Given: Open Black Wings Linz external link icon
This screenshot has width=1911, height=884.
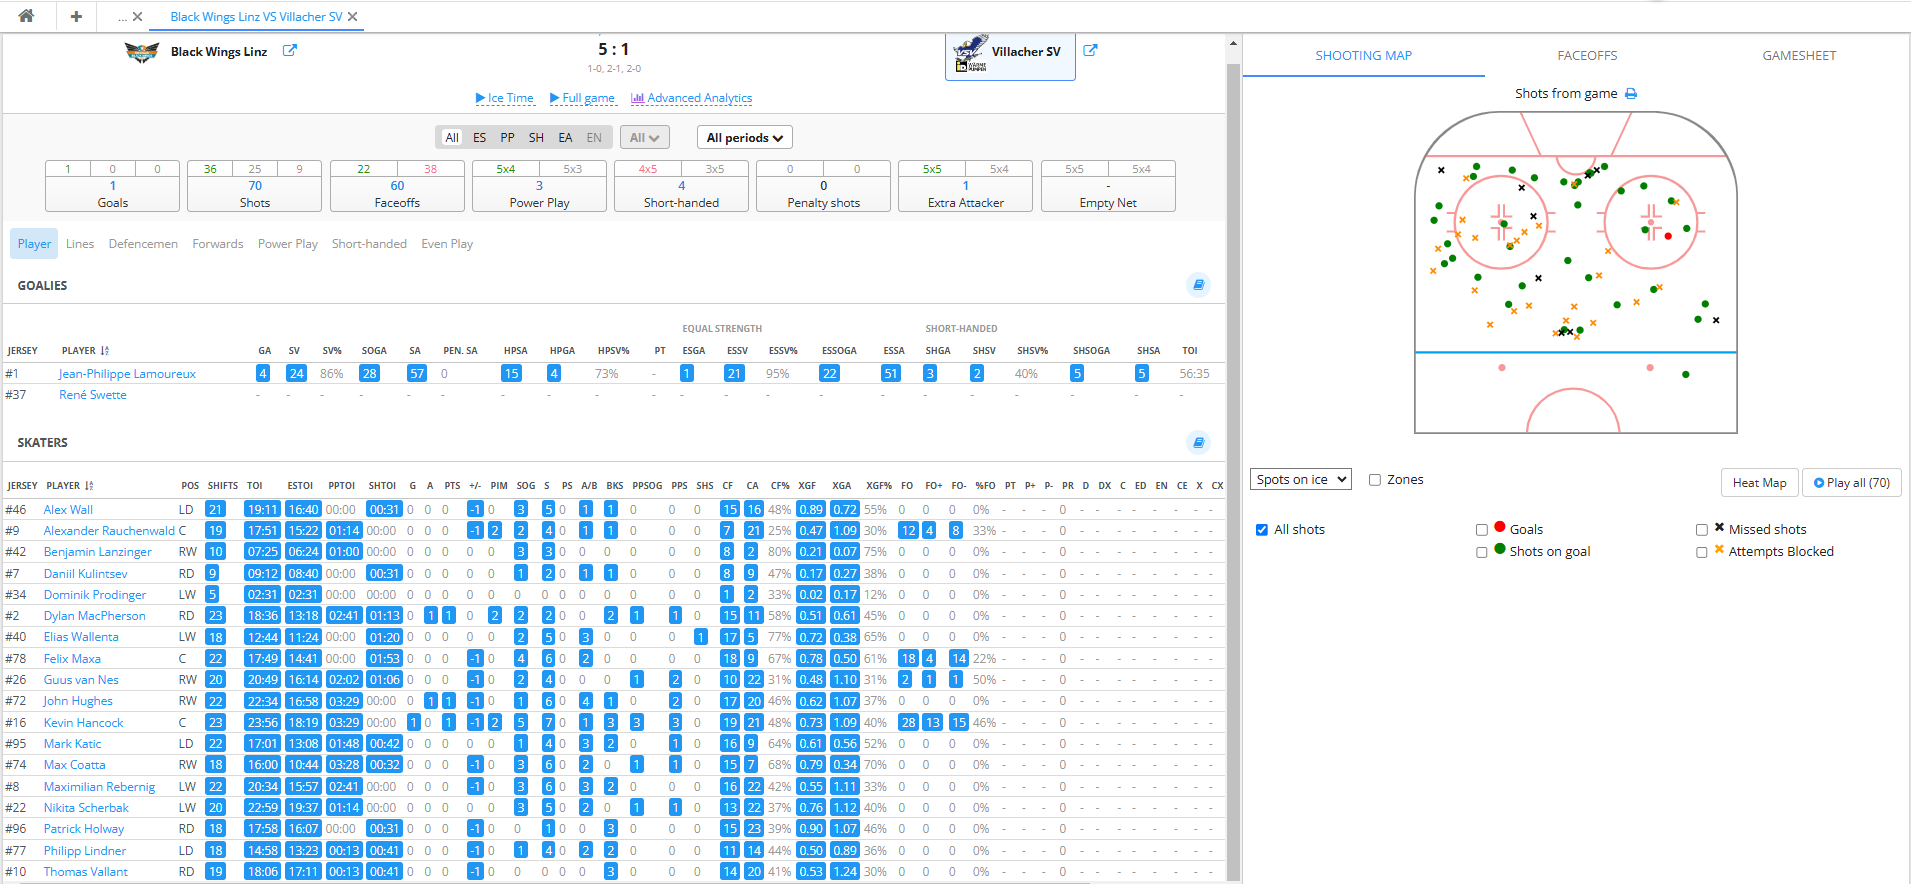Looking at the screenshot, I should 289,51.
